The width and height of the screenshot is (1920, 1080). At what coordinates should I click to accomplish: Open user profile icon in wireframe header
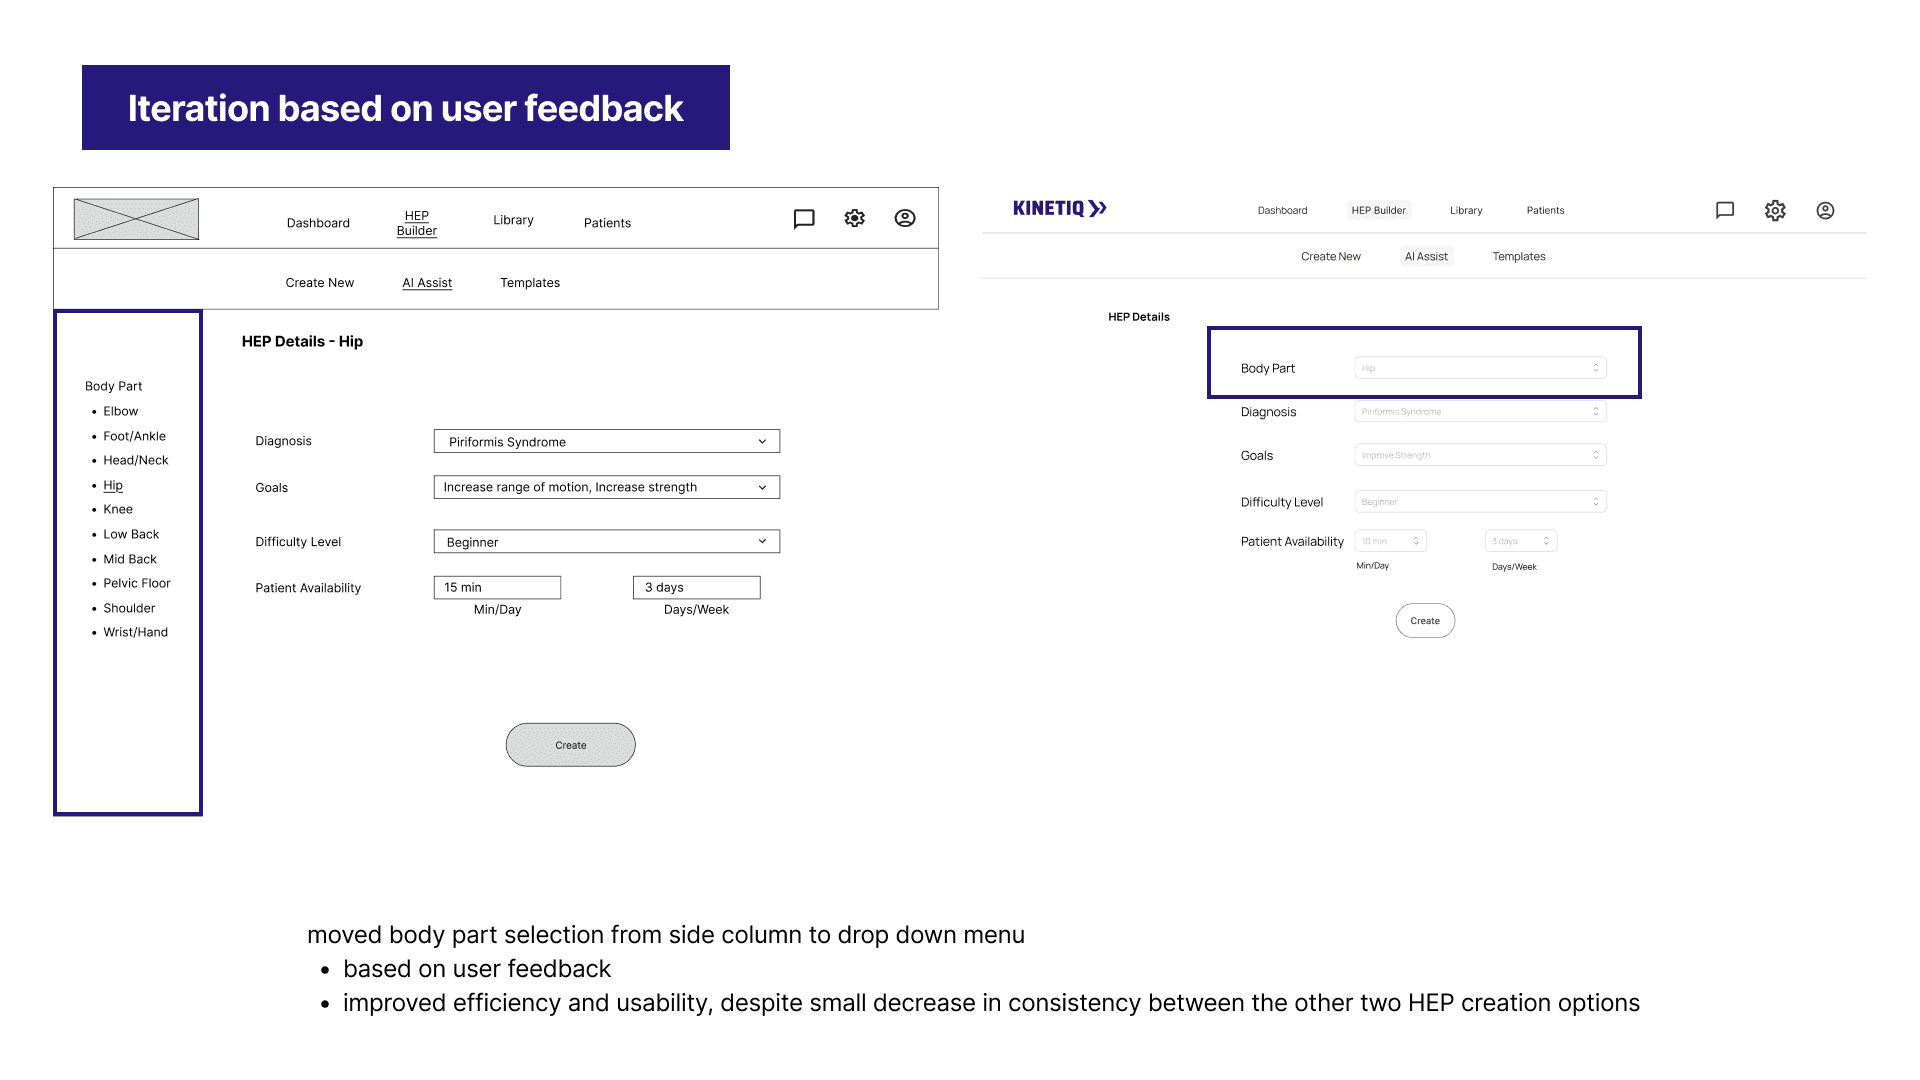point(905,218)
